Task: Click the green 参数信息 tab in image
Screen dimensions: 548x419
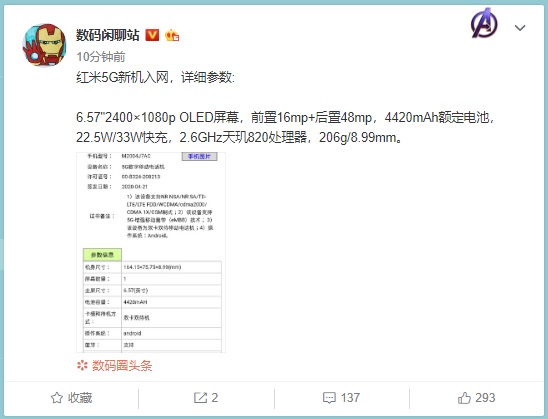Action: (102, 255)
